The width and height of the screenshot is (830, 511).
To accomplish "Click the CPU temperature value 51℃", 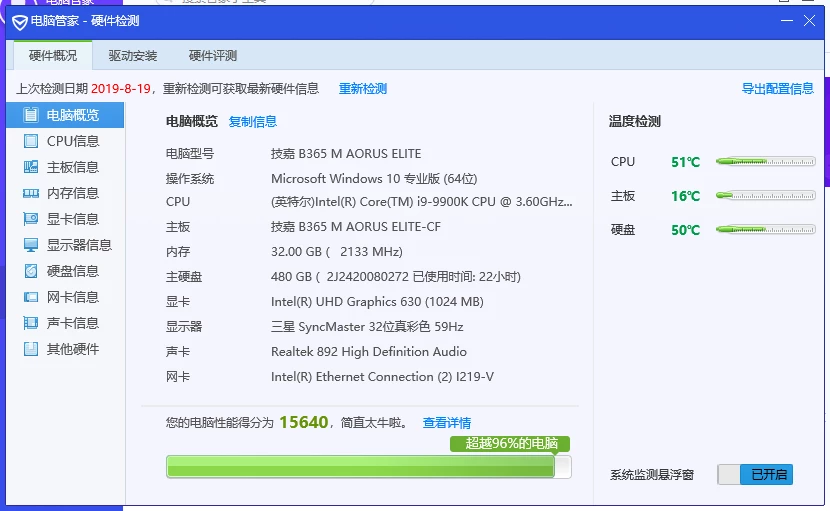I will [x=685, y=162].
